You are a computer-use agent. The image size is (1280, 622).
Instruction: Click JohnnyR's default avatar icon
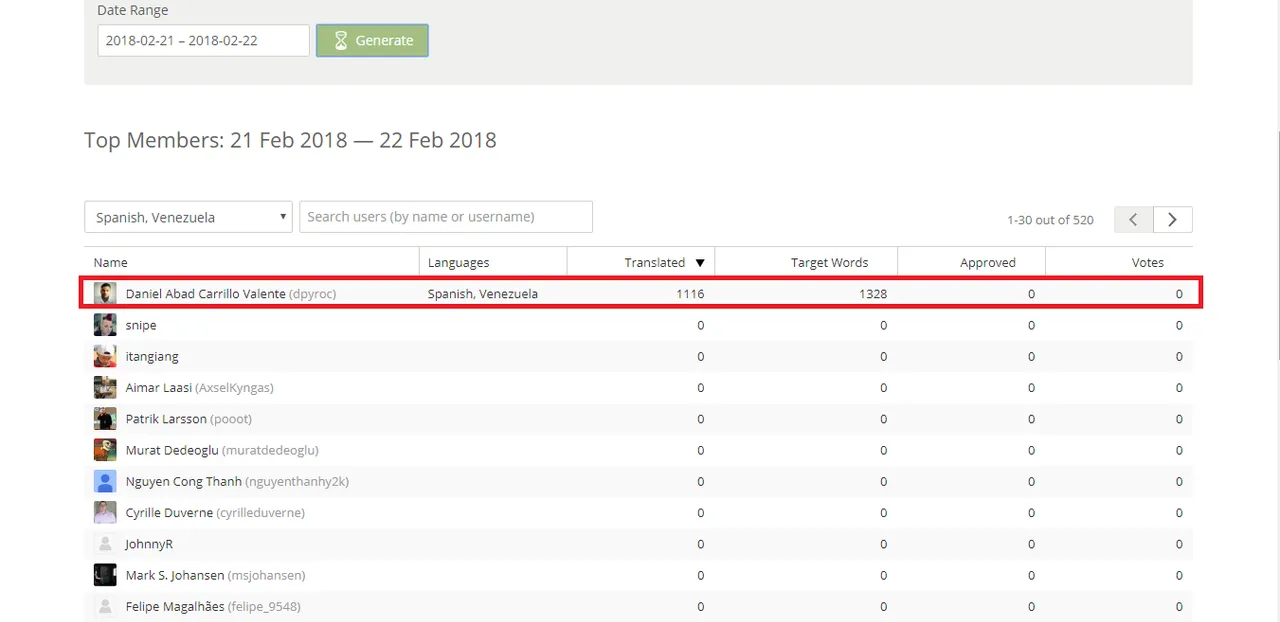105,544
